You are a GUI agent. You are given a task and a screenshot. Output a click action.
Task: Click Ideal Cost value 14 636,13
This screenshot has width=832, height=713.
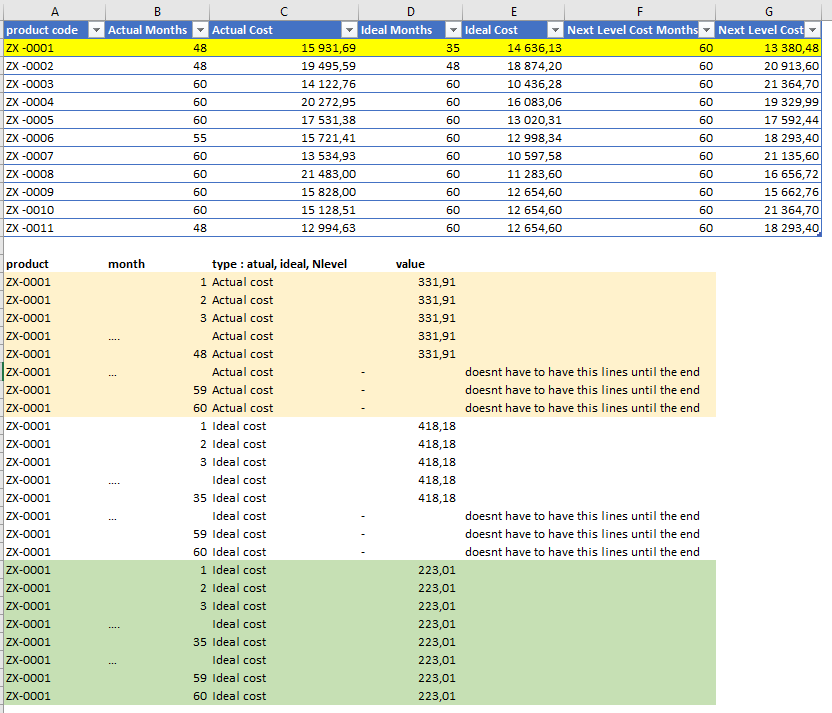click(514, 48)
